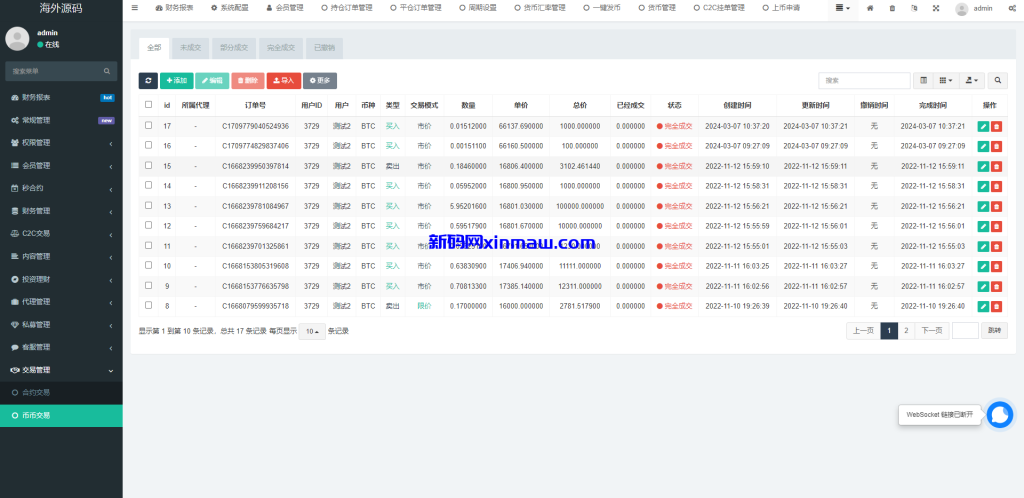Edit order row id 14
Viewport: 1024px width, 498px height.
click(x=984, y=186)
